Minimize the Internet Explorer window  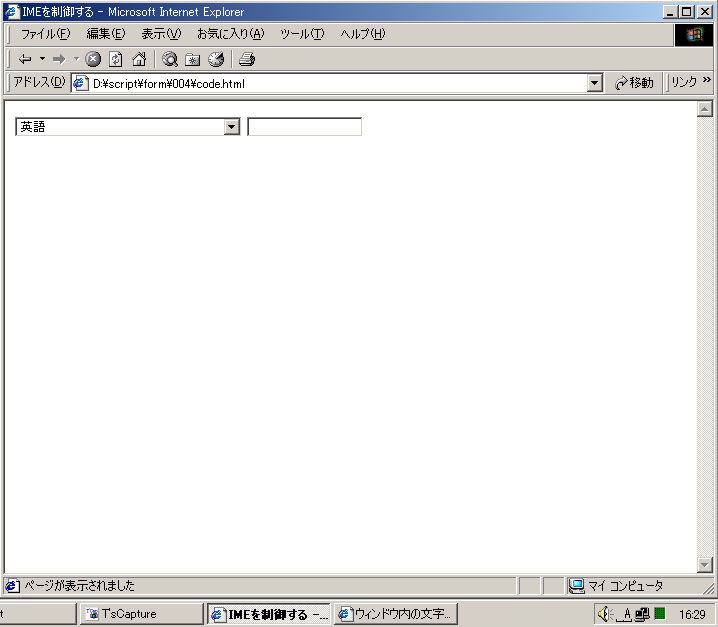(670, 12)
